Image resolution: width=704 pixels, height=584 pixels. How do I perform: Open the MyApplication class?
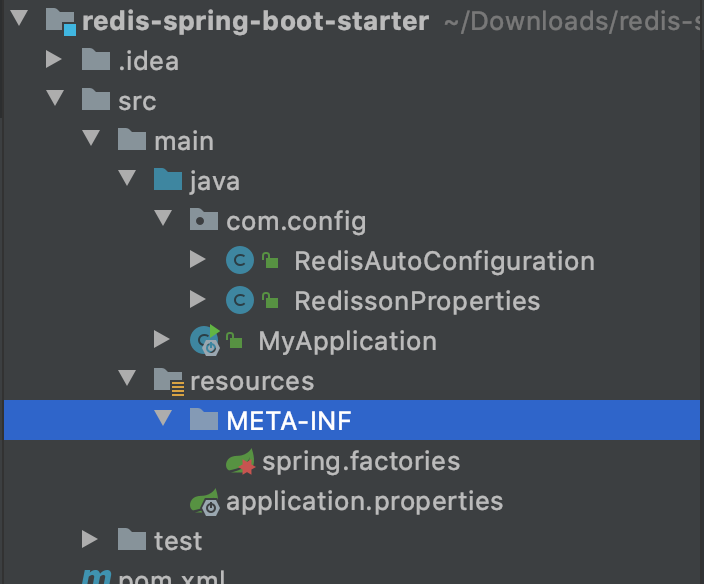tap(348, 341)
